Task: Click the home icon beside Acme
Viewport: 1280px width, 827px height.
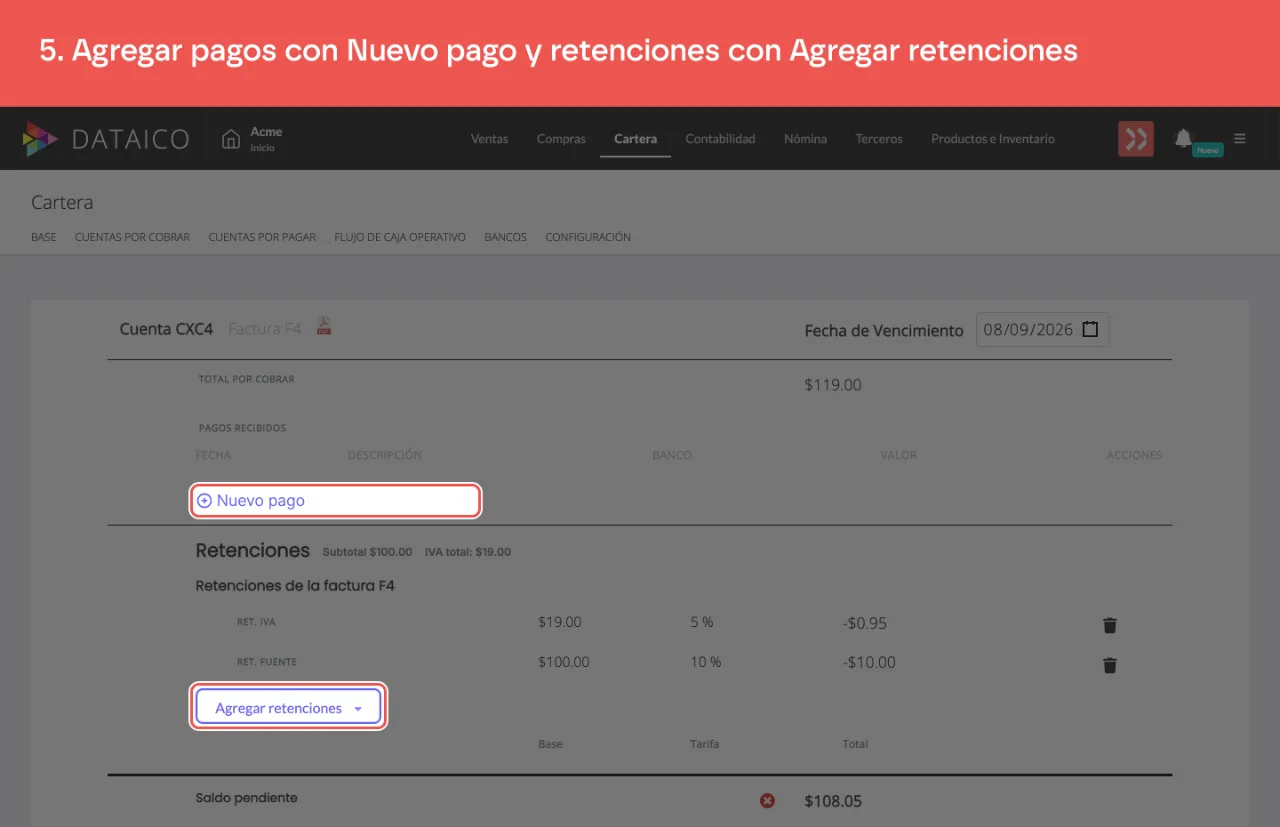Action: (x=231, y=139)
